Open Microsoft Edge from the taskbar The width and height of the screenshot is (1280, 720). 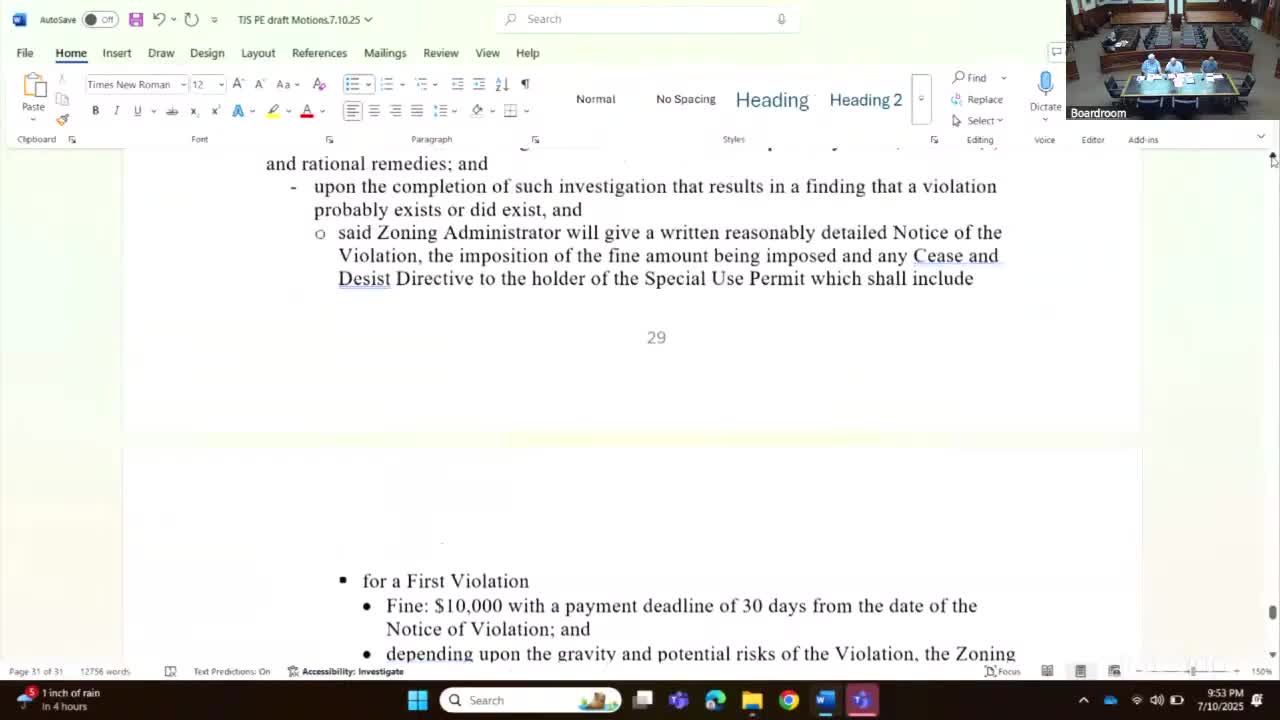pos(715,700)
